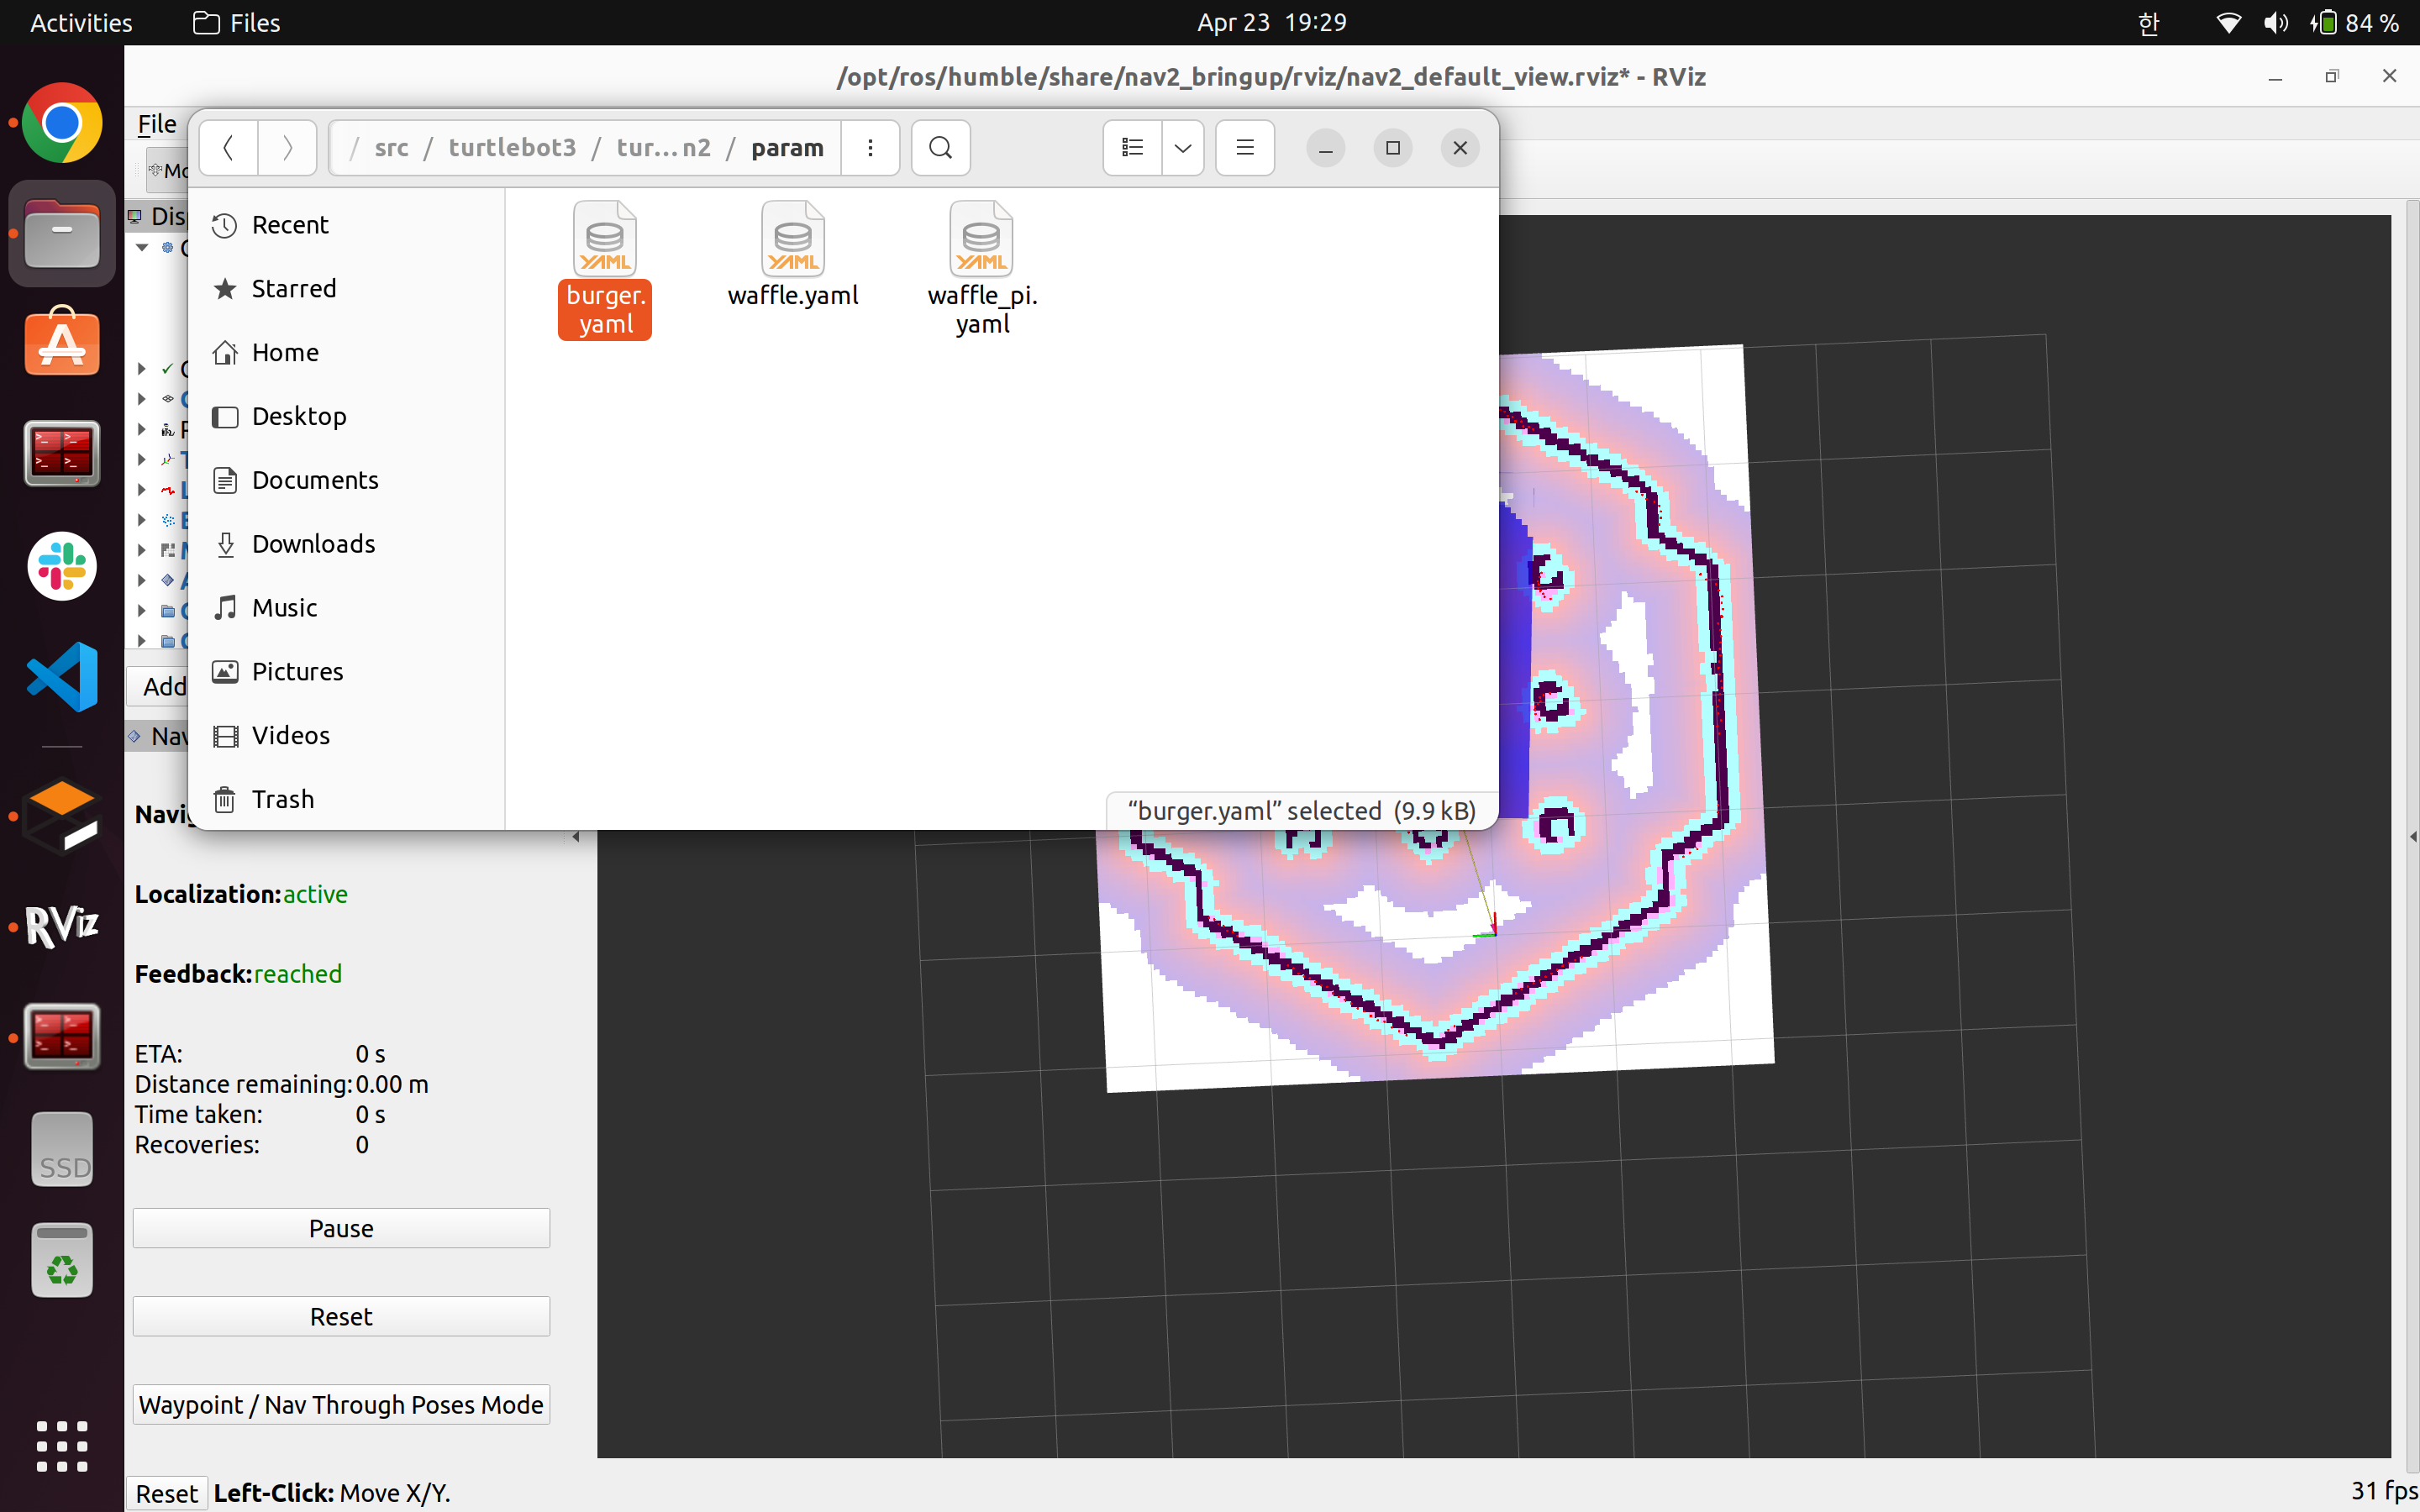2420x1512 pixels.
Task: Click Waypoint / Nav Through Poses Mode
Action: [341, 1404]
